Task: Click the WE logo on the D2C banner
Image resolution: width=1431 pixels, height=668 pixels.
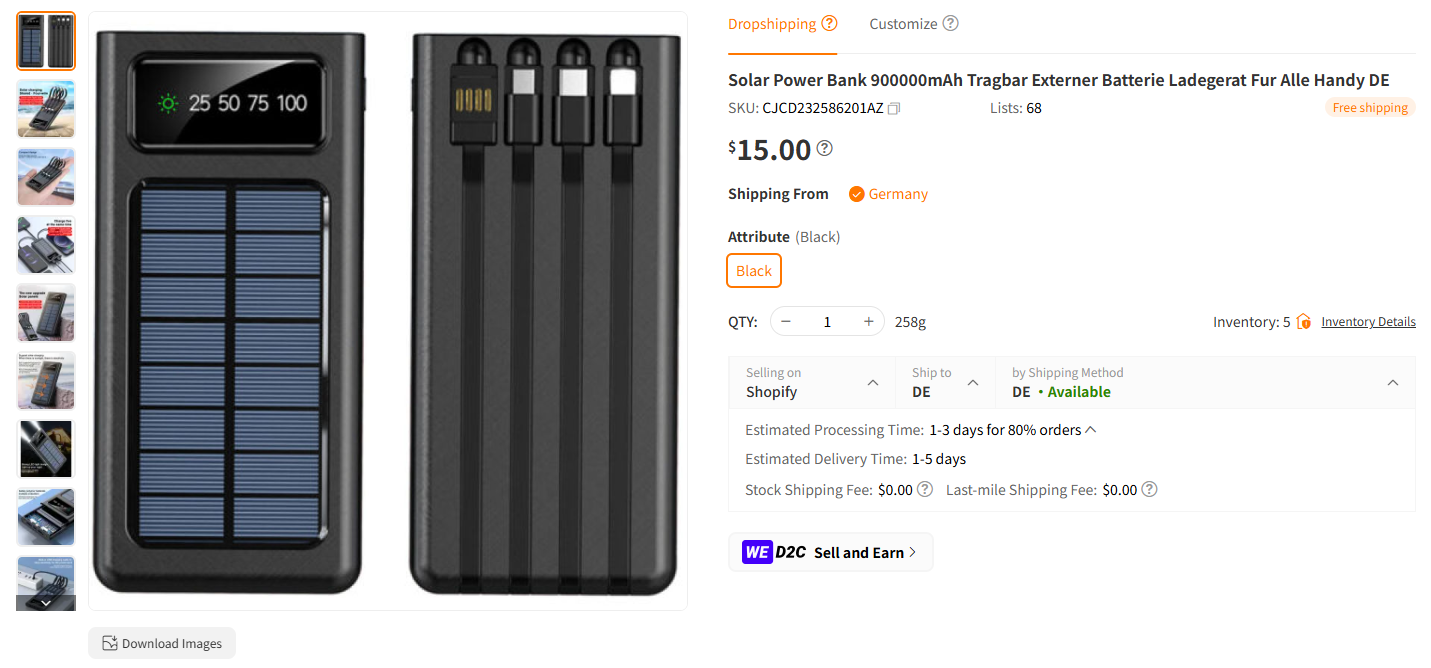Action: [x=757, y=551]
